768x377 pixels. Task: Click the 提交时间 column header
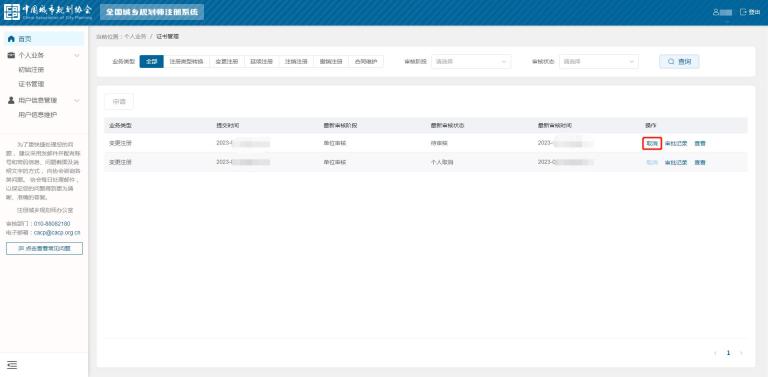(228, 125)
